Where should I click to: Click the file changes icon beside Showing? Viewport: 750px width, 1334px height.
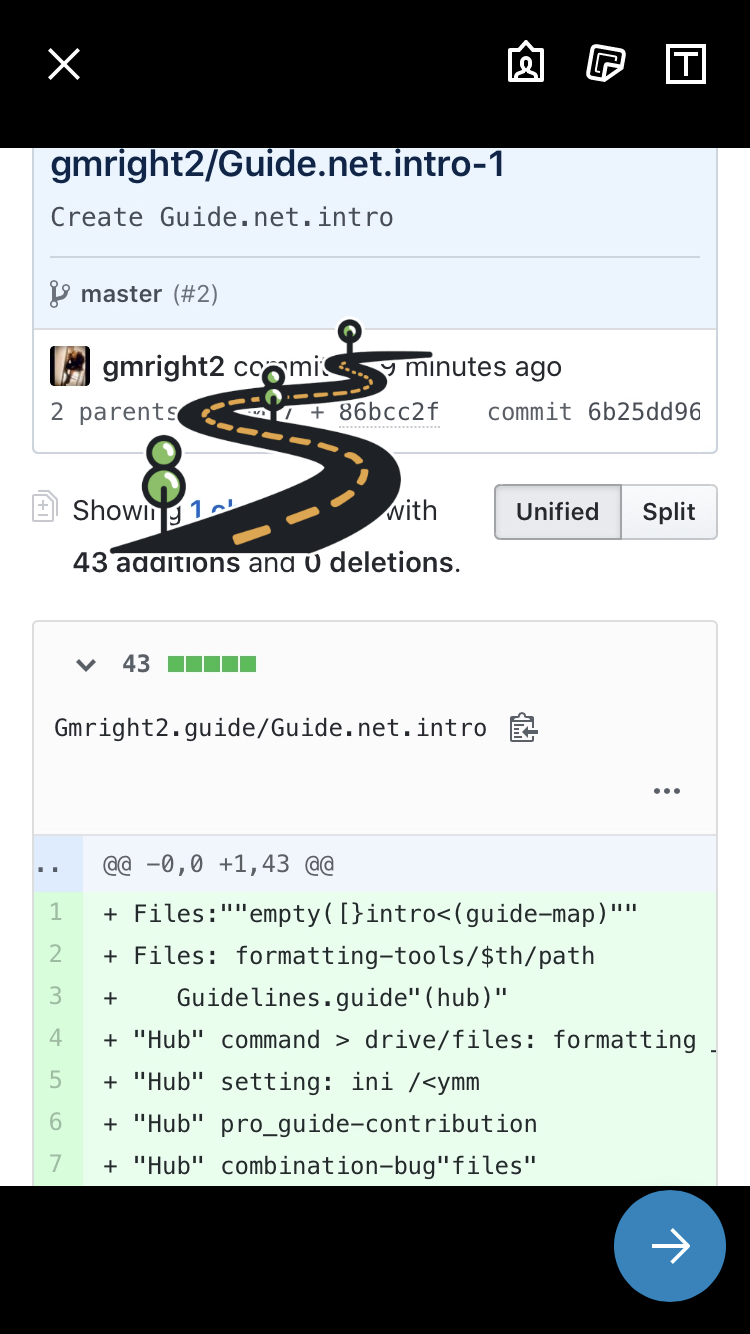(44, 509)
